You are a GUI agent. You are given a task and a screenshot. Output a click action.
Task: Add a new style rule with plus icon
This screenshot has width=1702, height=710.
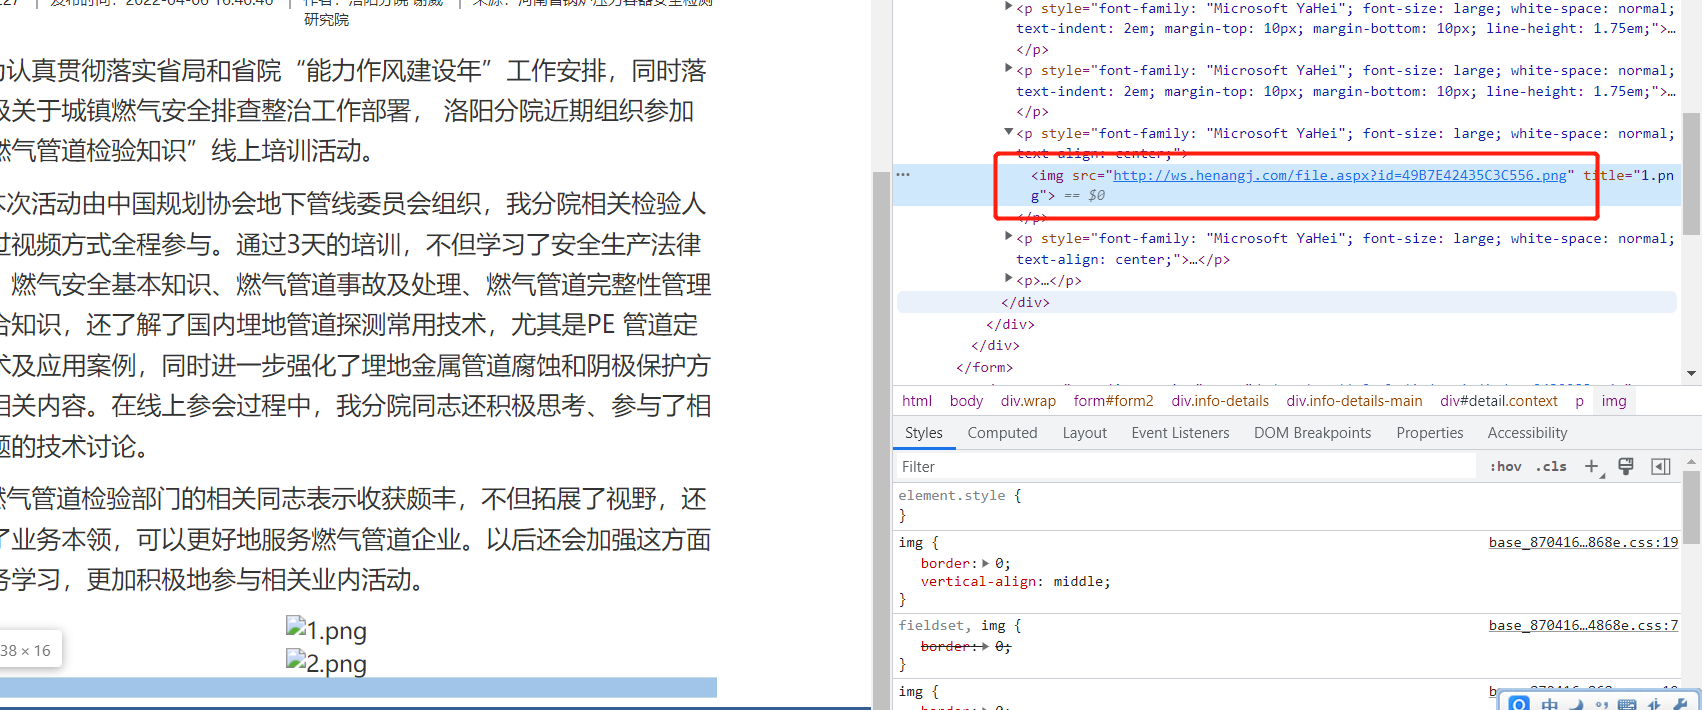(1592, 466)
